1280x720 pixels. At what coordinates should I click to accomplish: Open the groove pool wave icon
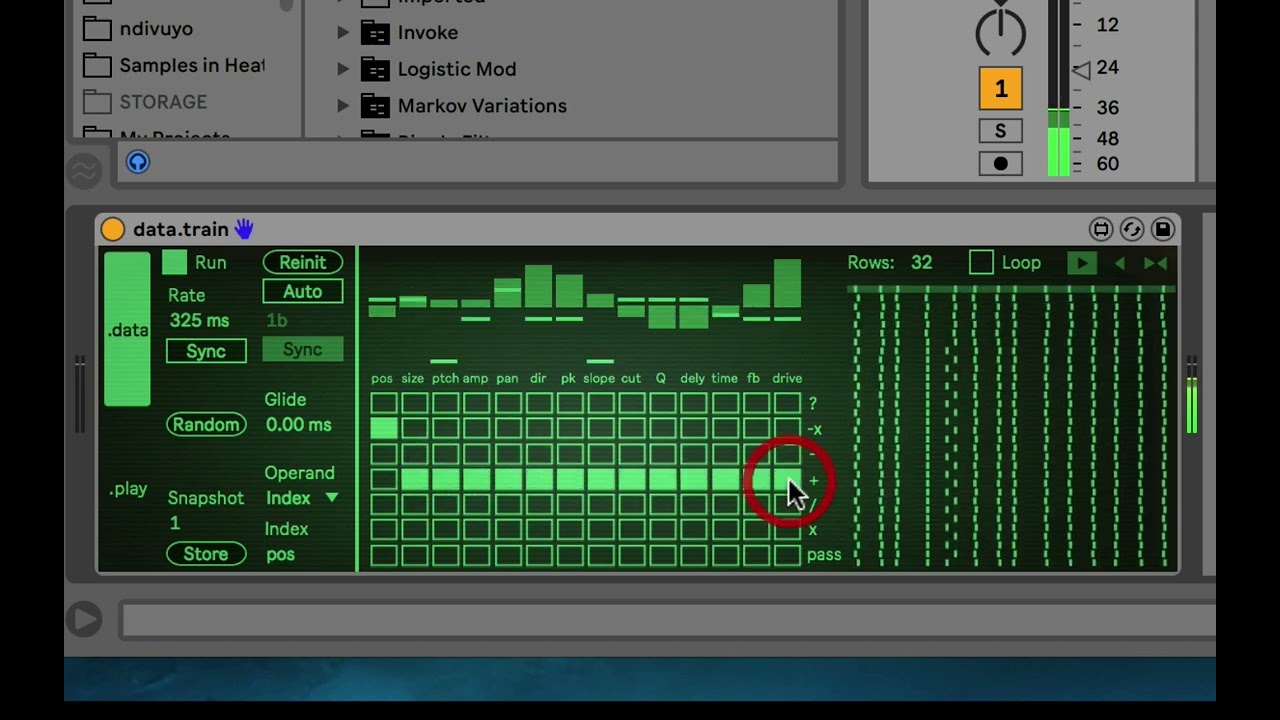click(x=84, y=171)
